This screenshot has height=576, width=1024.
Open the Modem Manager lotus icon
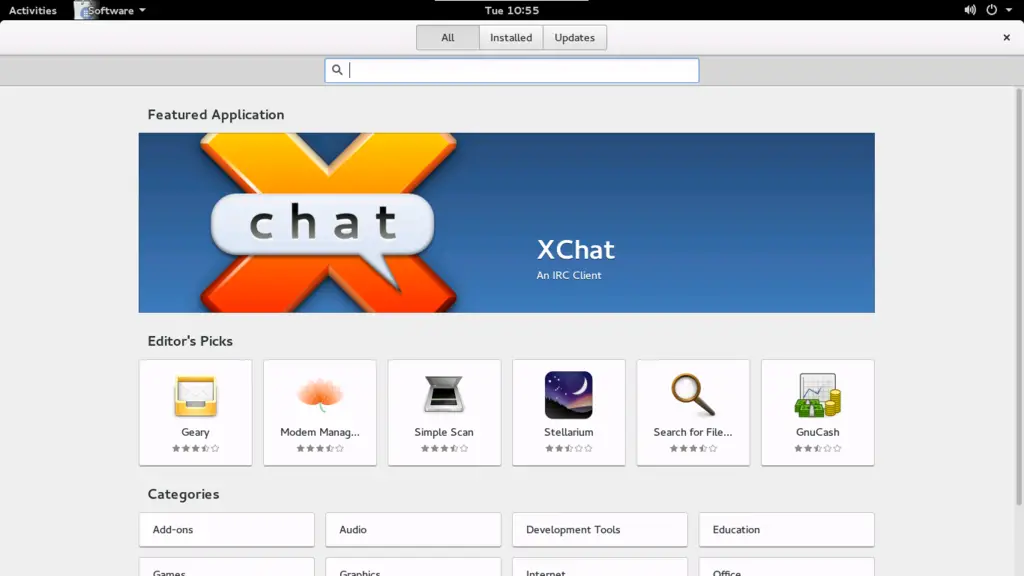320,396
